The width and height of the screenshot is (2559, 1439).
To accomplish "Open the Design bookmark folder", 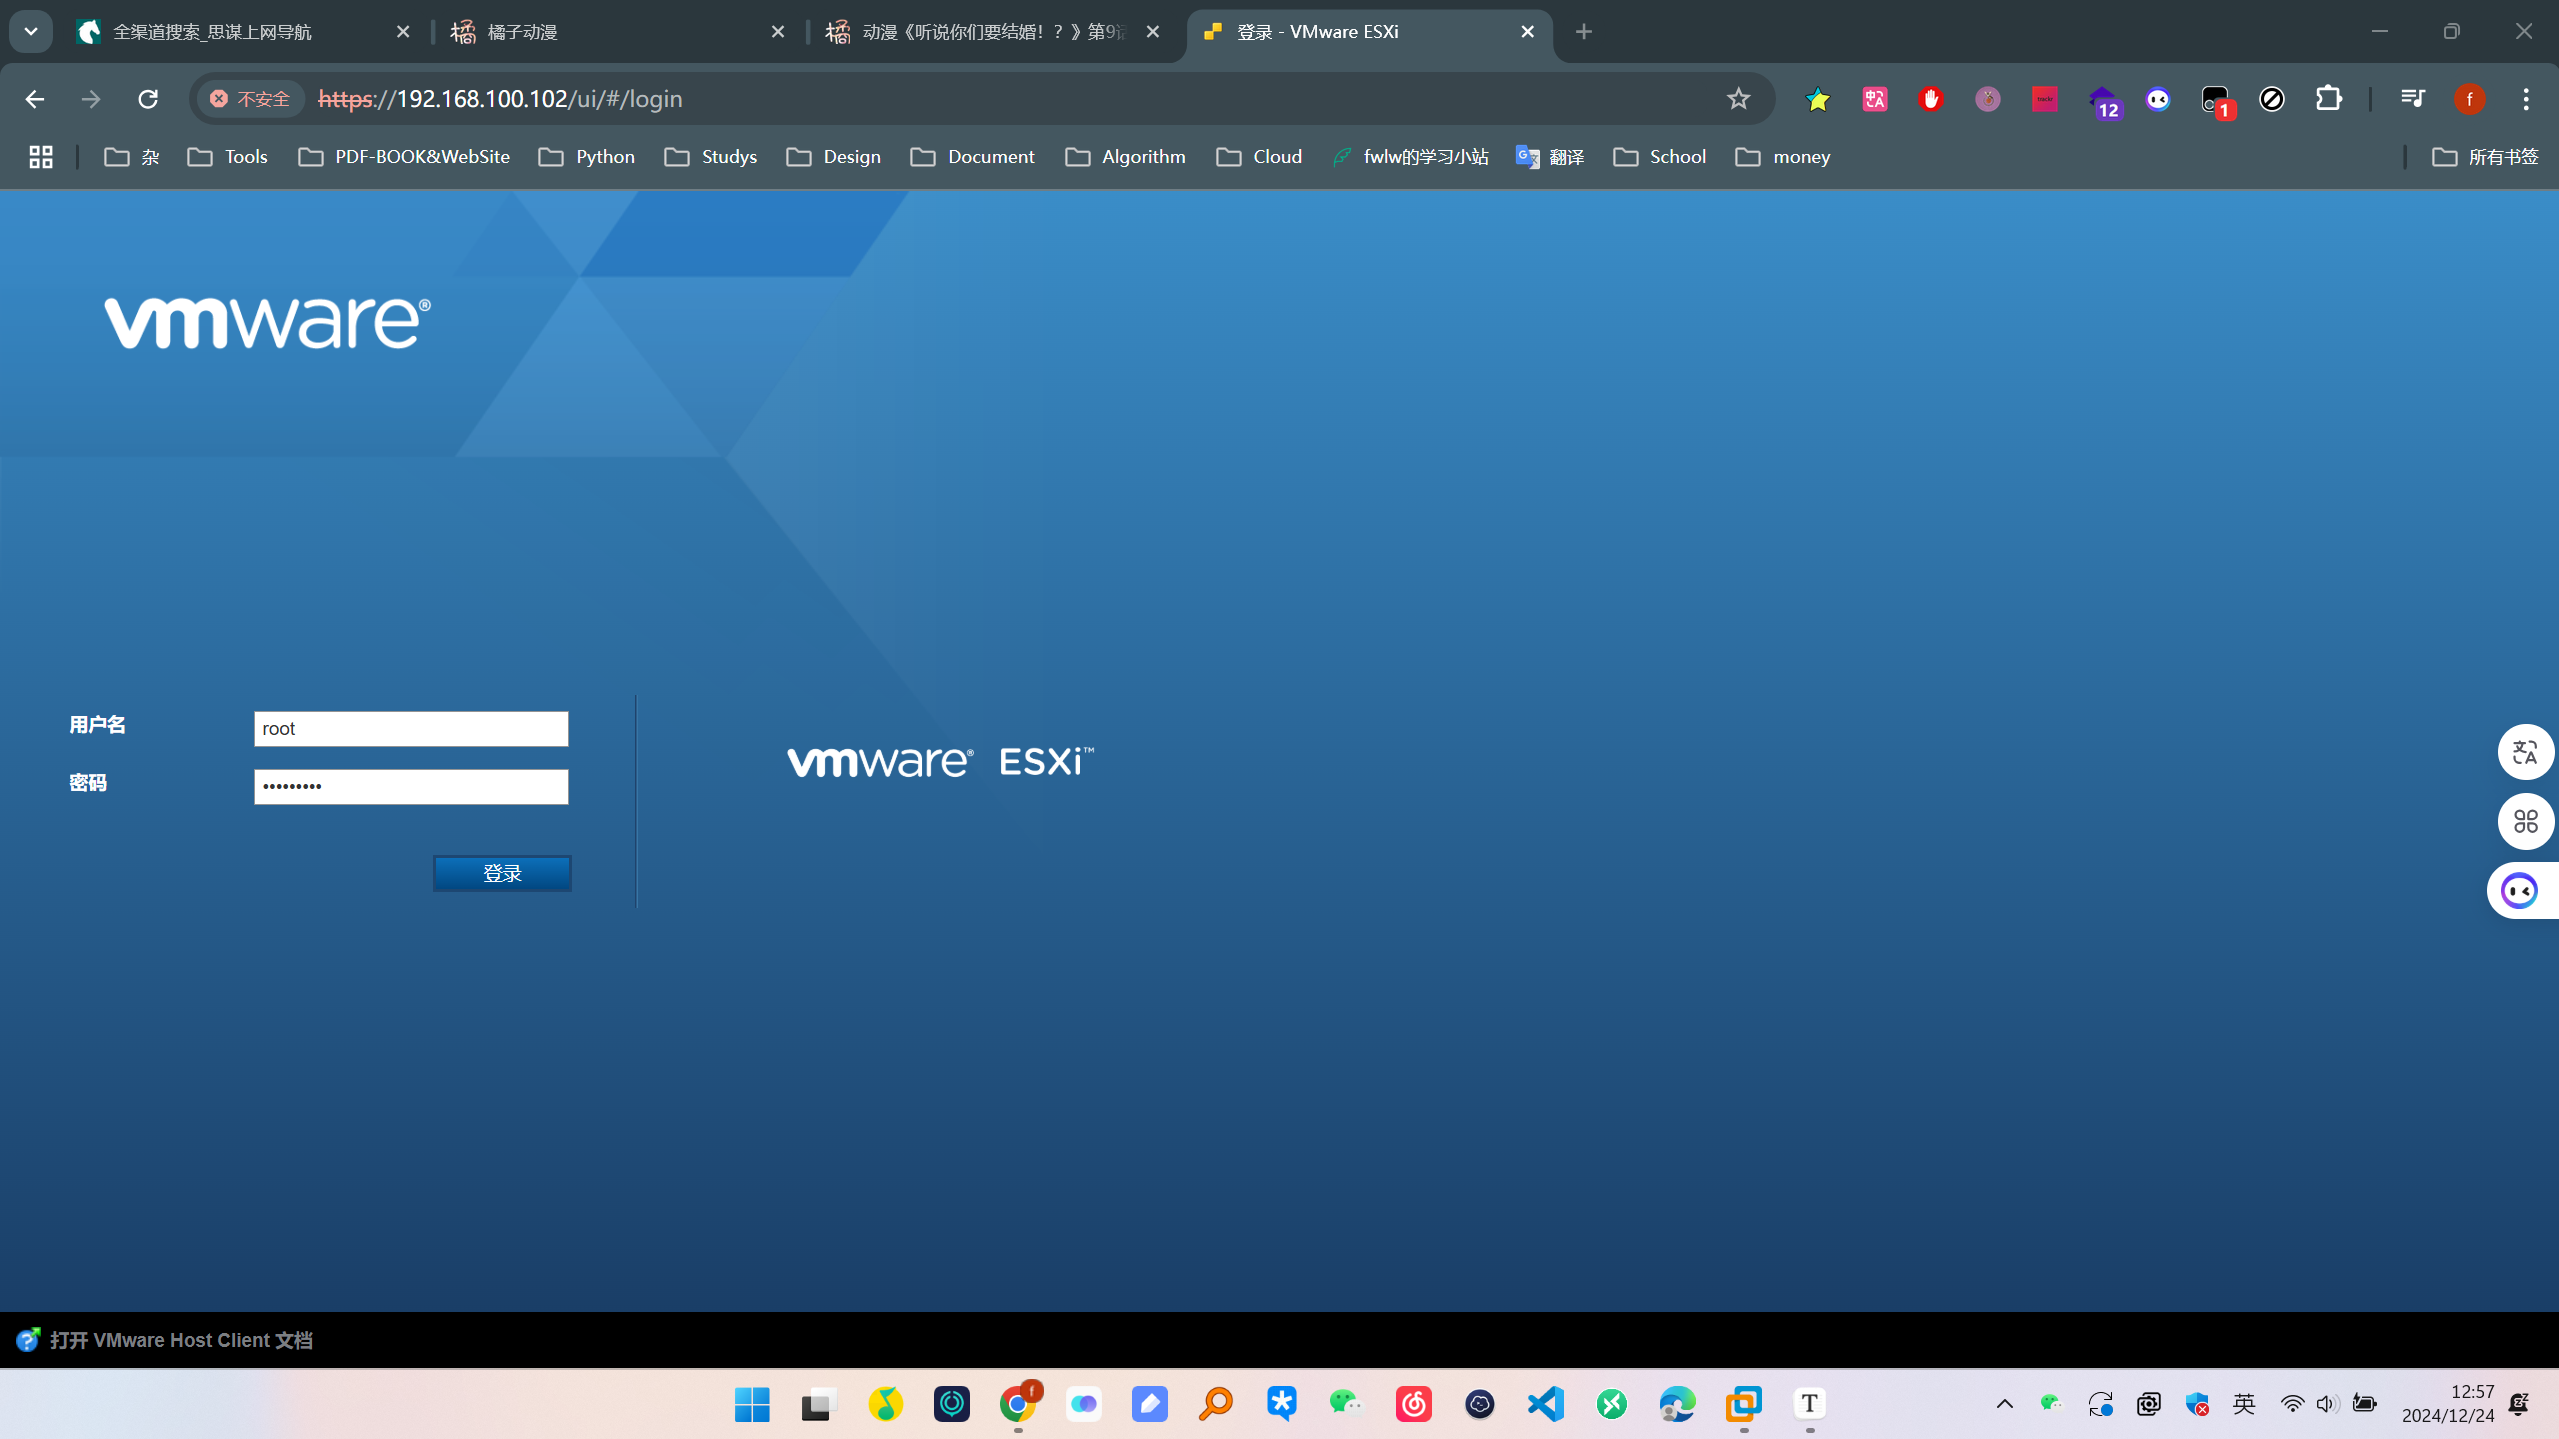I will click(x=834, y=157).
